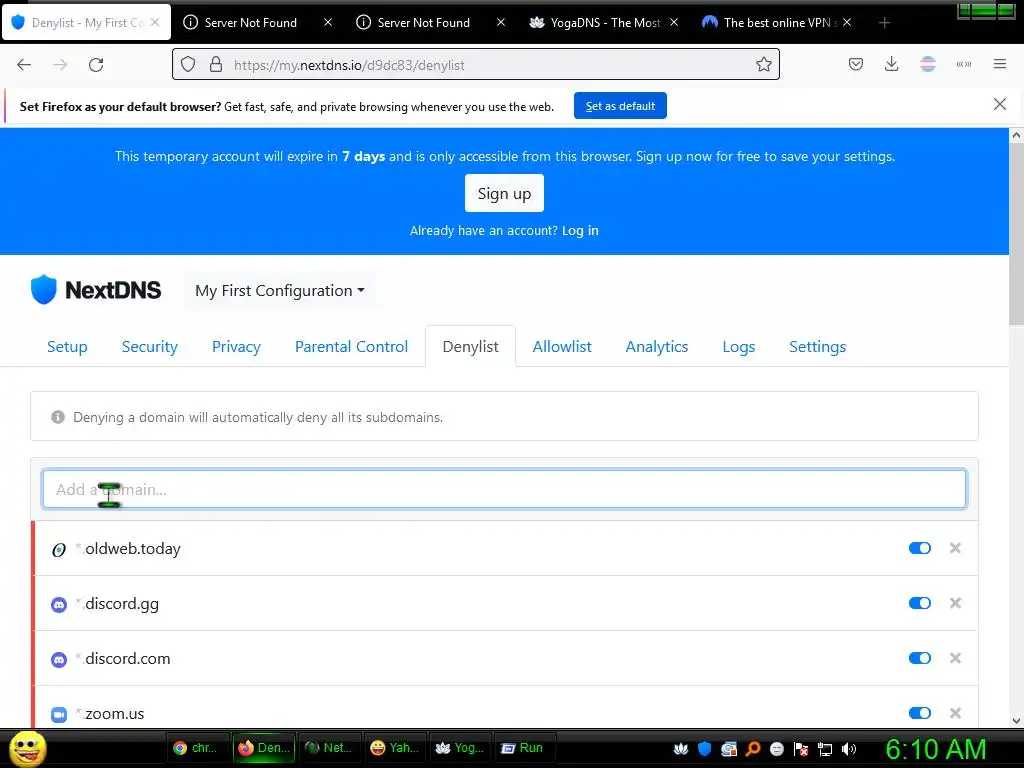Close the YogaDNS browser tab
The image size is (1024, 768).
point(674,22)
